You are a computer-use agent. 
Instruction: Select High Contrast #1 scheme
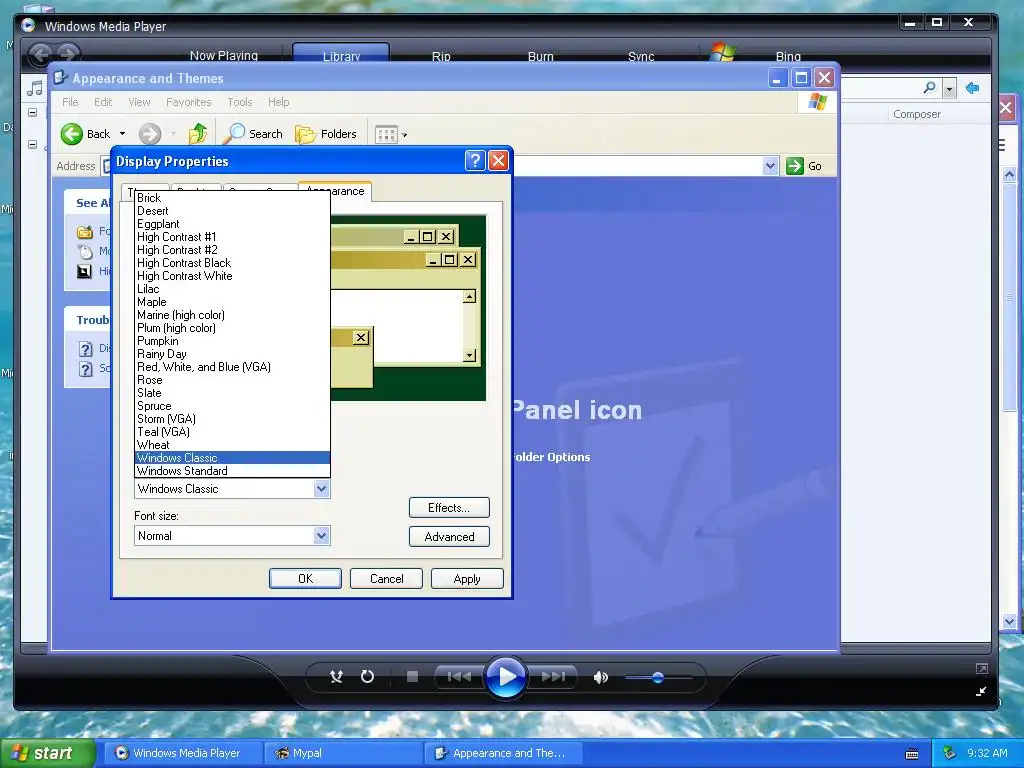tap(232, 237)
